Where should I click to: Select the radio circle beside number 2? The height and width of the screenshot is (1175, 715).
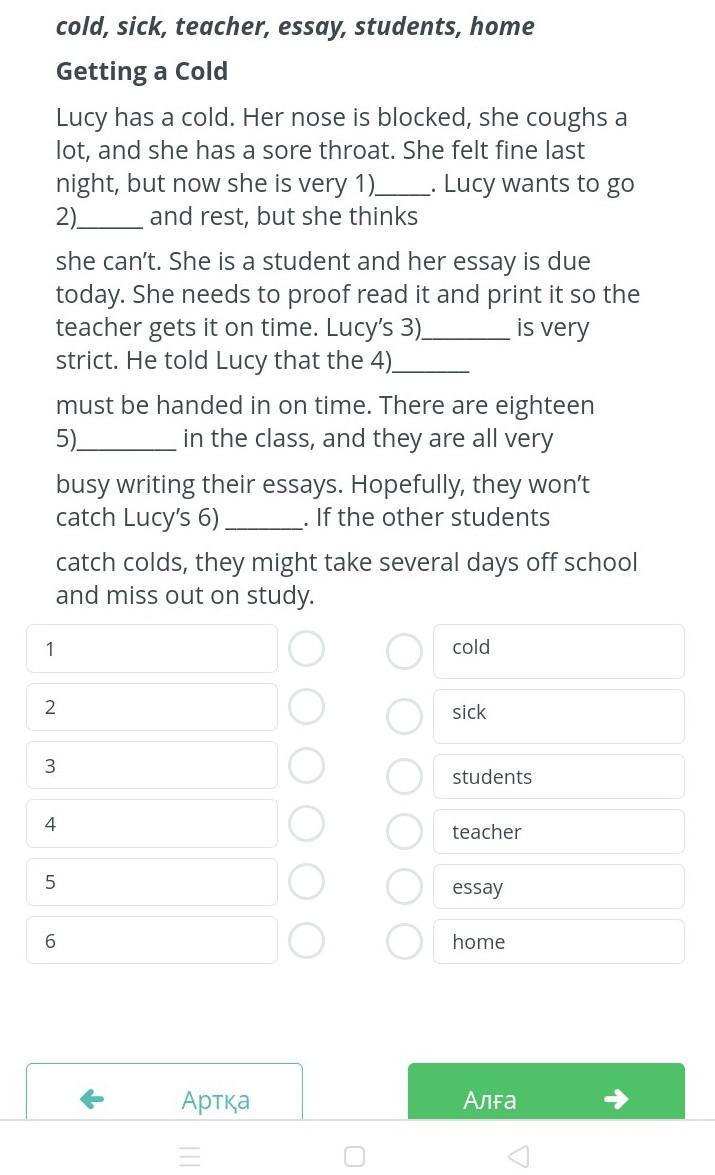[x=306, y=707]
